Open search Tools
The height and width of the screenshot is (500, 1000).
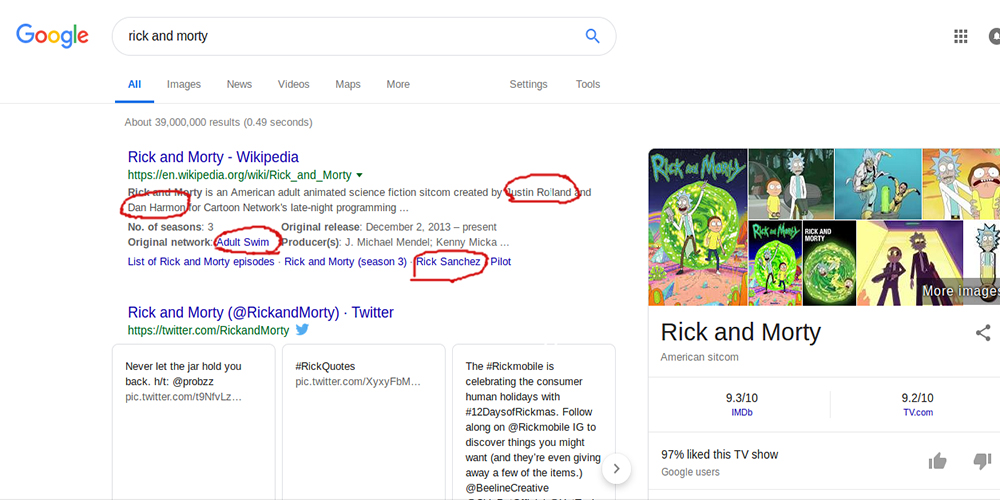[x=587, y=84]
